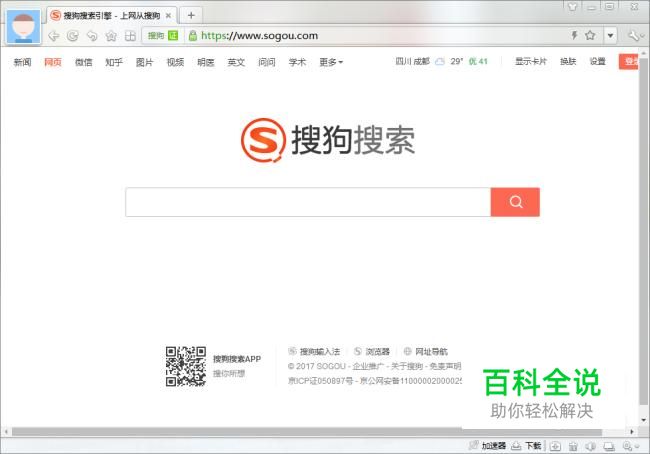This screenshot has width=650, height=454.
Task: Select the 搜狗搜索引擎 - 上网从搜狗 tab
Action: point(111,16)
